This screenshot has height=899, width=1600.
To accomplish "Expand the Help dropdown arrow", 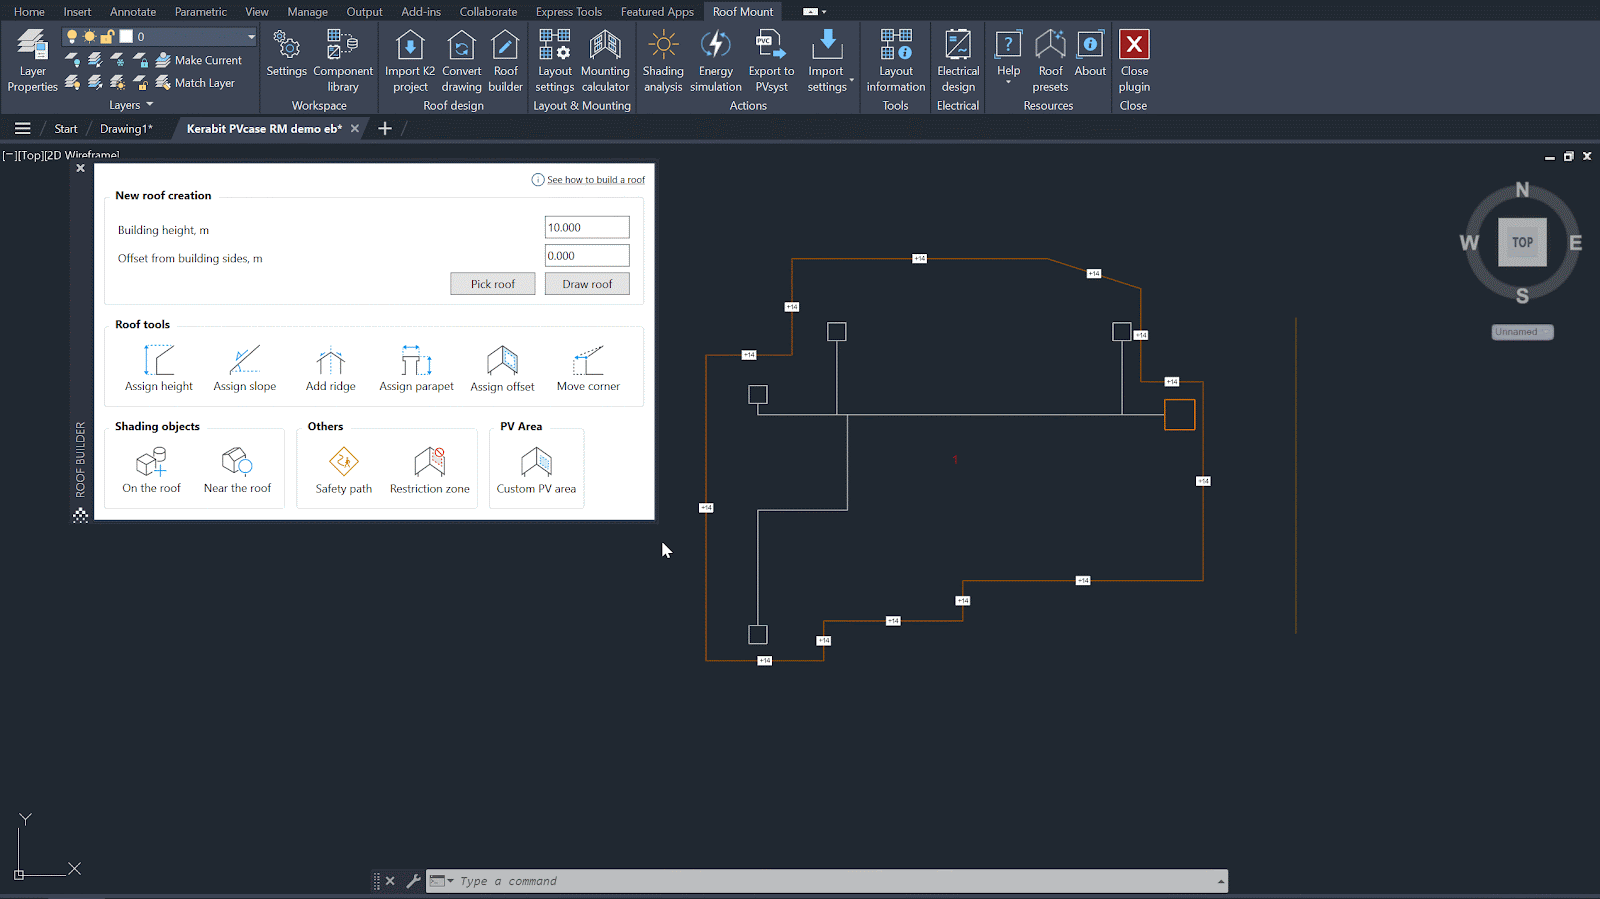I will coord(1008,83).
